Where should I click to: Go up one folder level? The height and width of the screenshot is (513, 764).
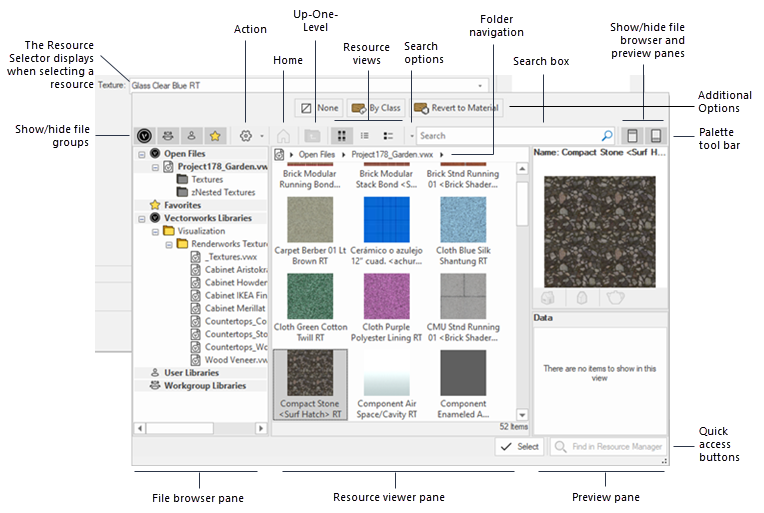(313, 134)
